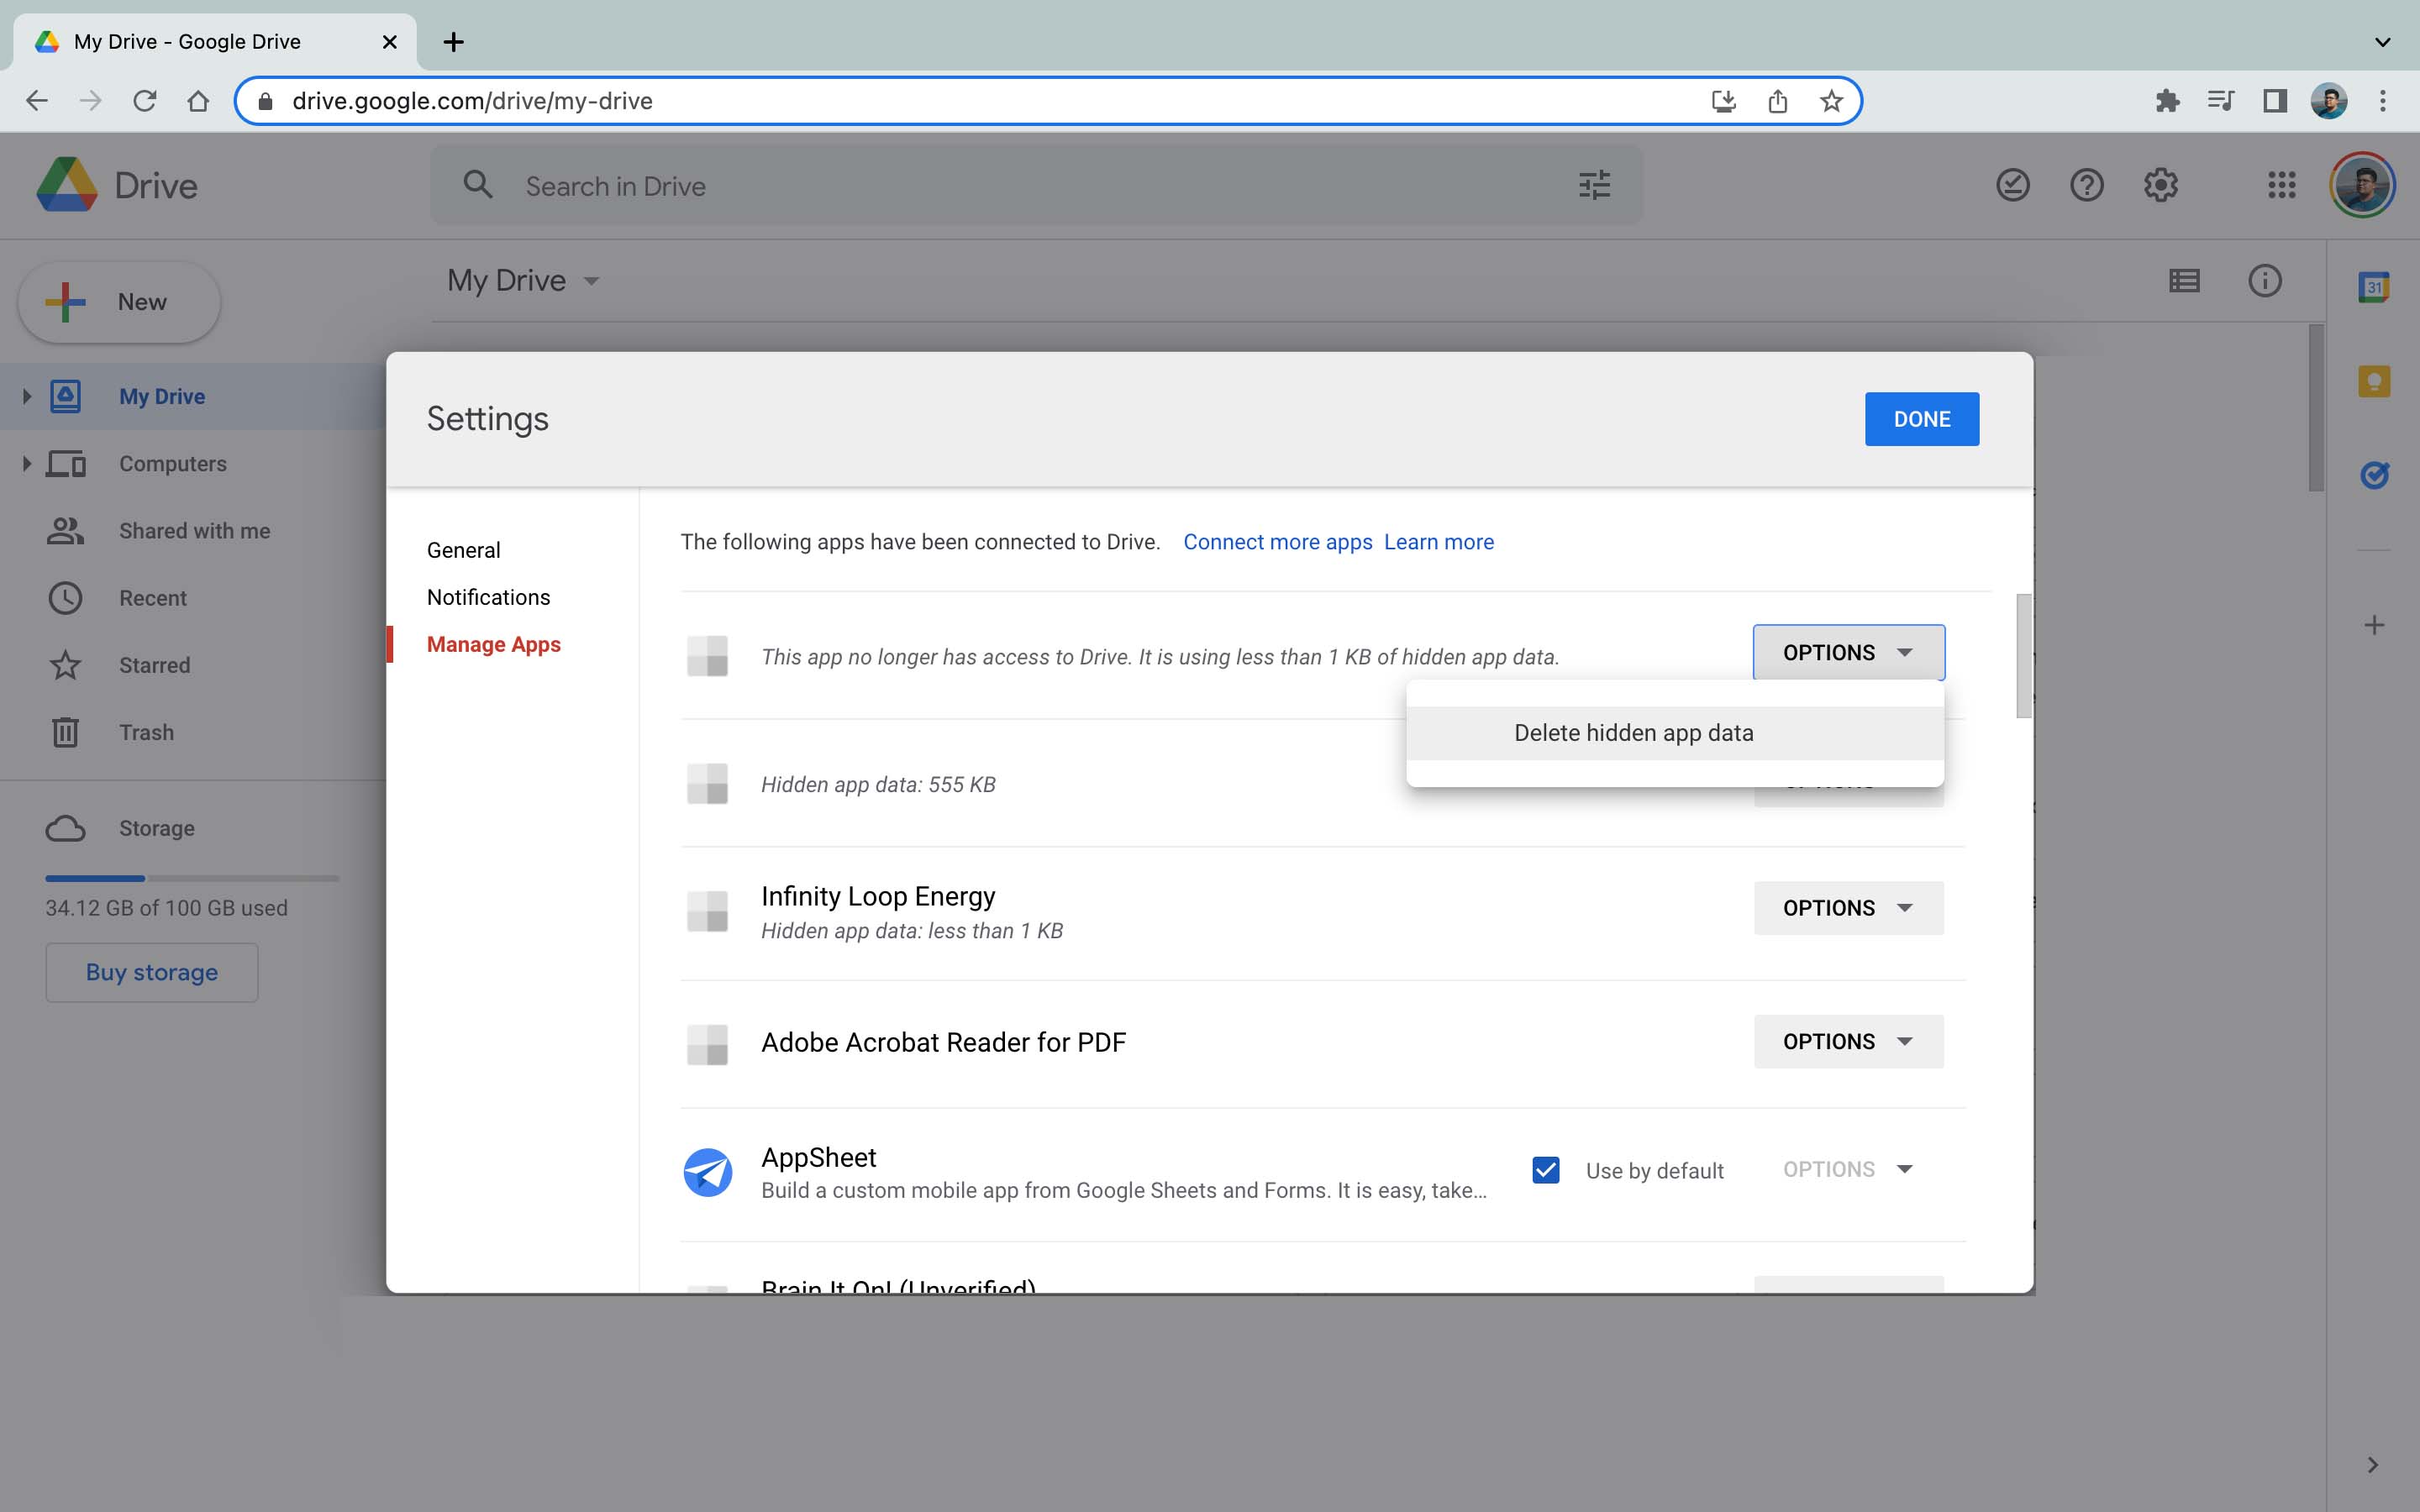
Task: Switch to the Notifications settings tab
Action: coord(488,596)
